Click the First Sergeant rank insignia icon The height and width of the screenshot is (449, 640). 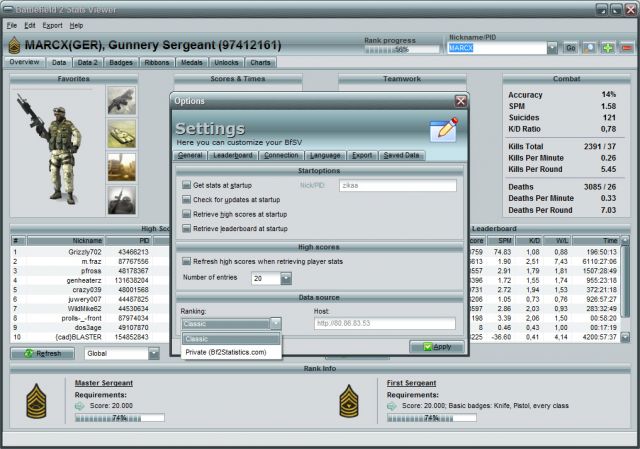click(351, 402)
